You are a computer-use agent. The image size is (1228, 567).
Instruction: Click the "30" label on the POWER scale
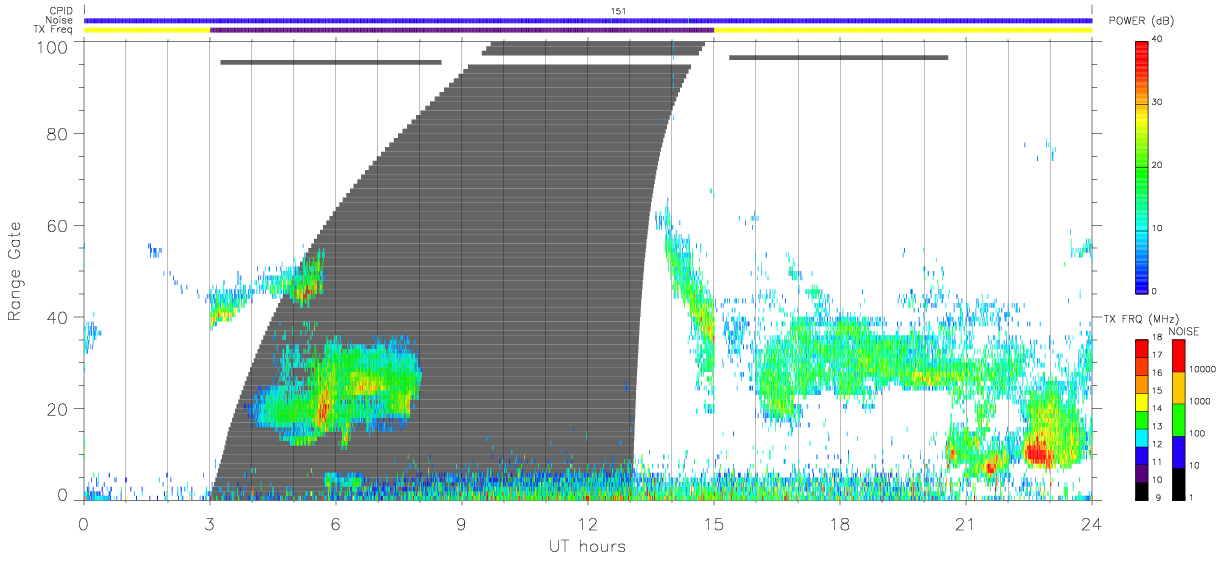pyautogui.click(x=1157, y=103)
